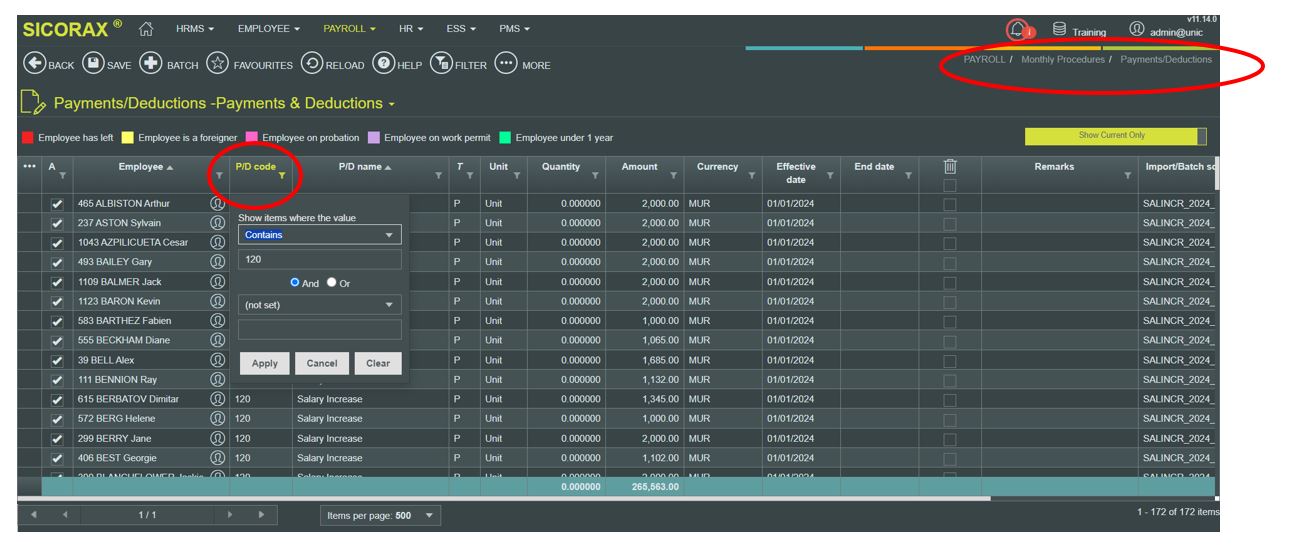
Task: Click the Reload icon
Action: [311, 64]
